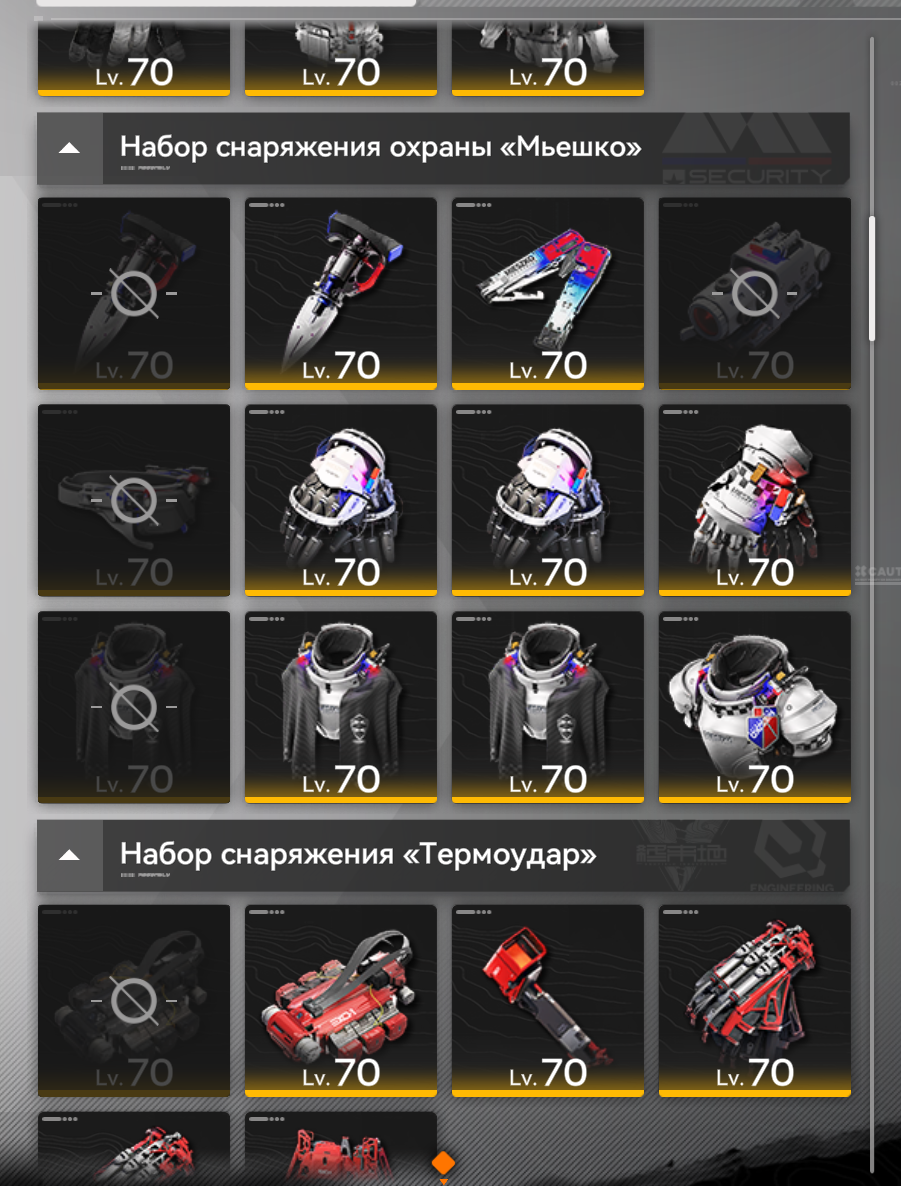Collapse the «Термоудар» gear set section
This screenshot has width=901, height=1186.
[x=70, y=855]
